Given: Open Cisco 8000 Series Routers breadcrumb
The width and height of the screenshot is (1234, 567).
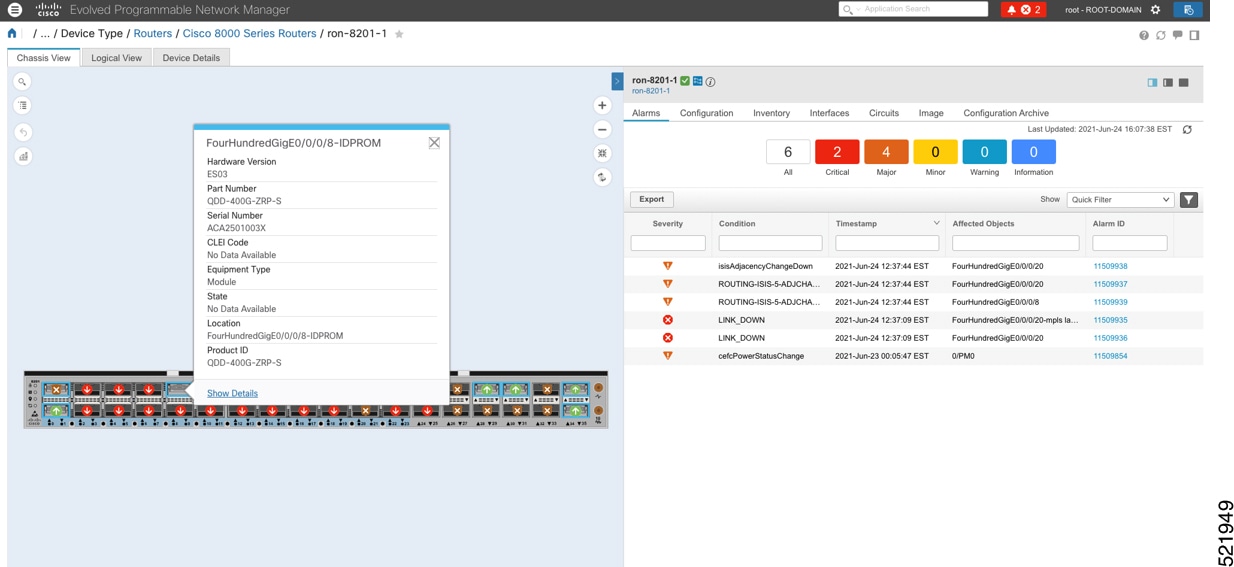Looking at the screenshot, I should 249,34.
